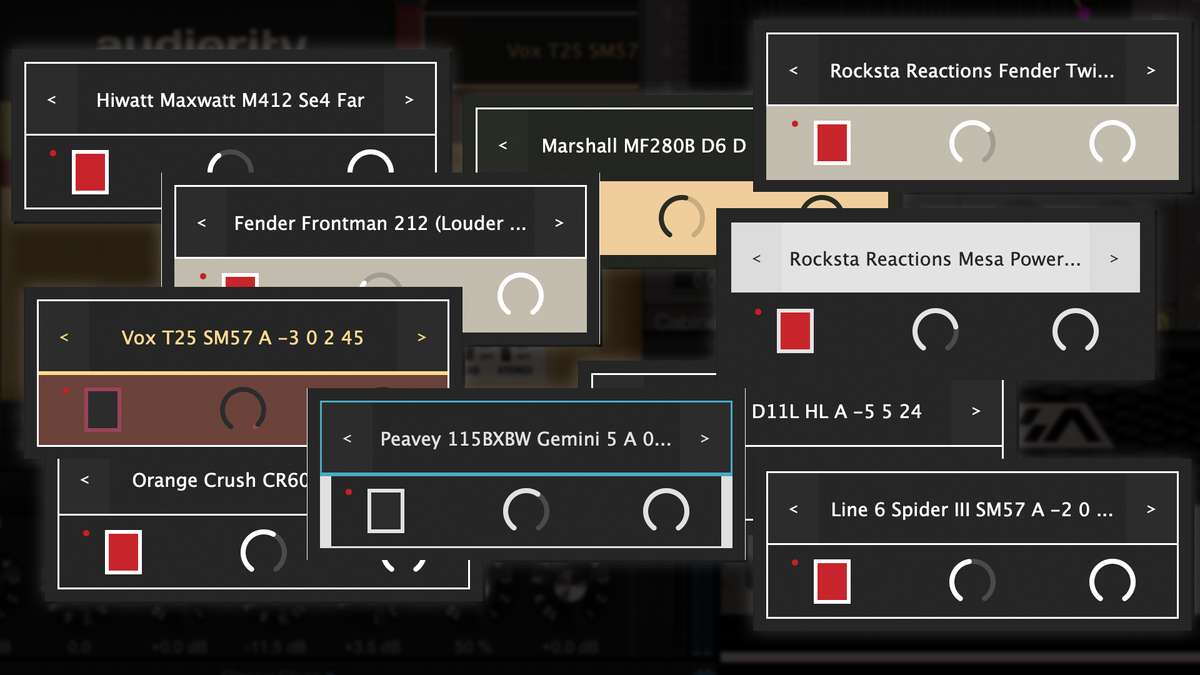The height and width of the screenshot is (675, 1200).
Task: Toggle the red power square on Hiwatt Maxwatt panel
Action: click(89, 171)
